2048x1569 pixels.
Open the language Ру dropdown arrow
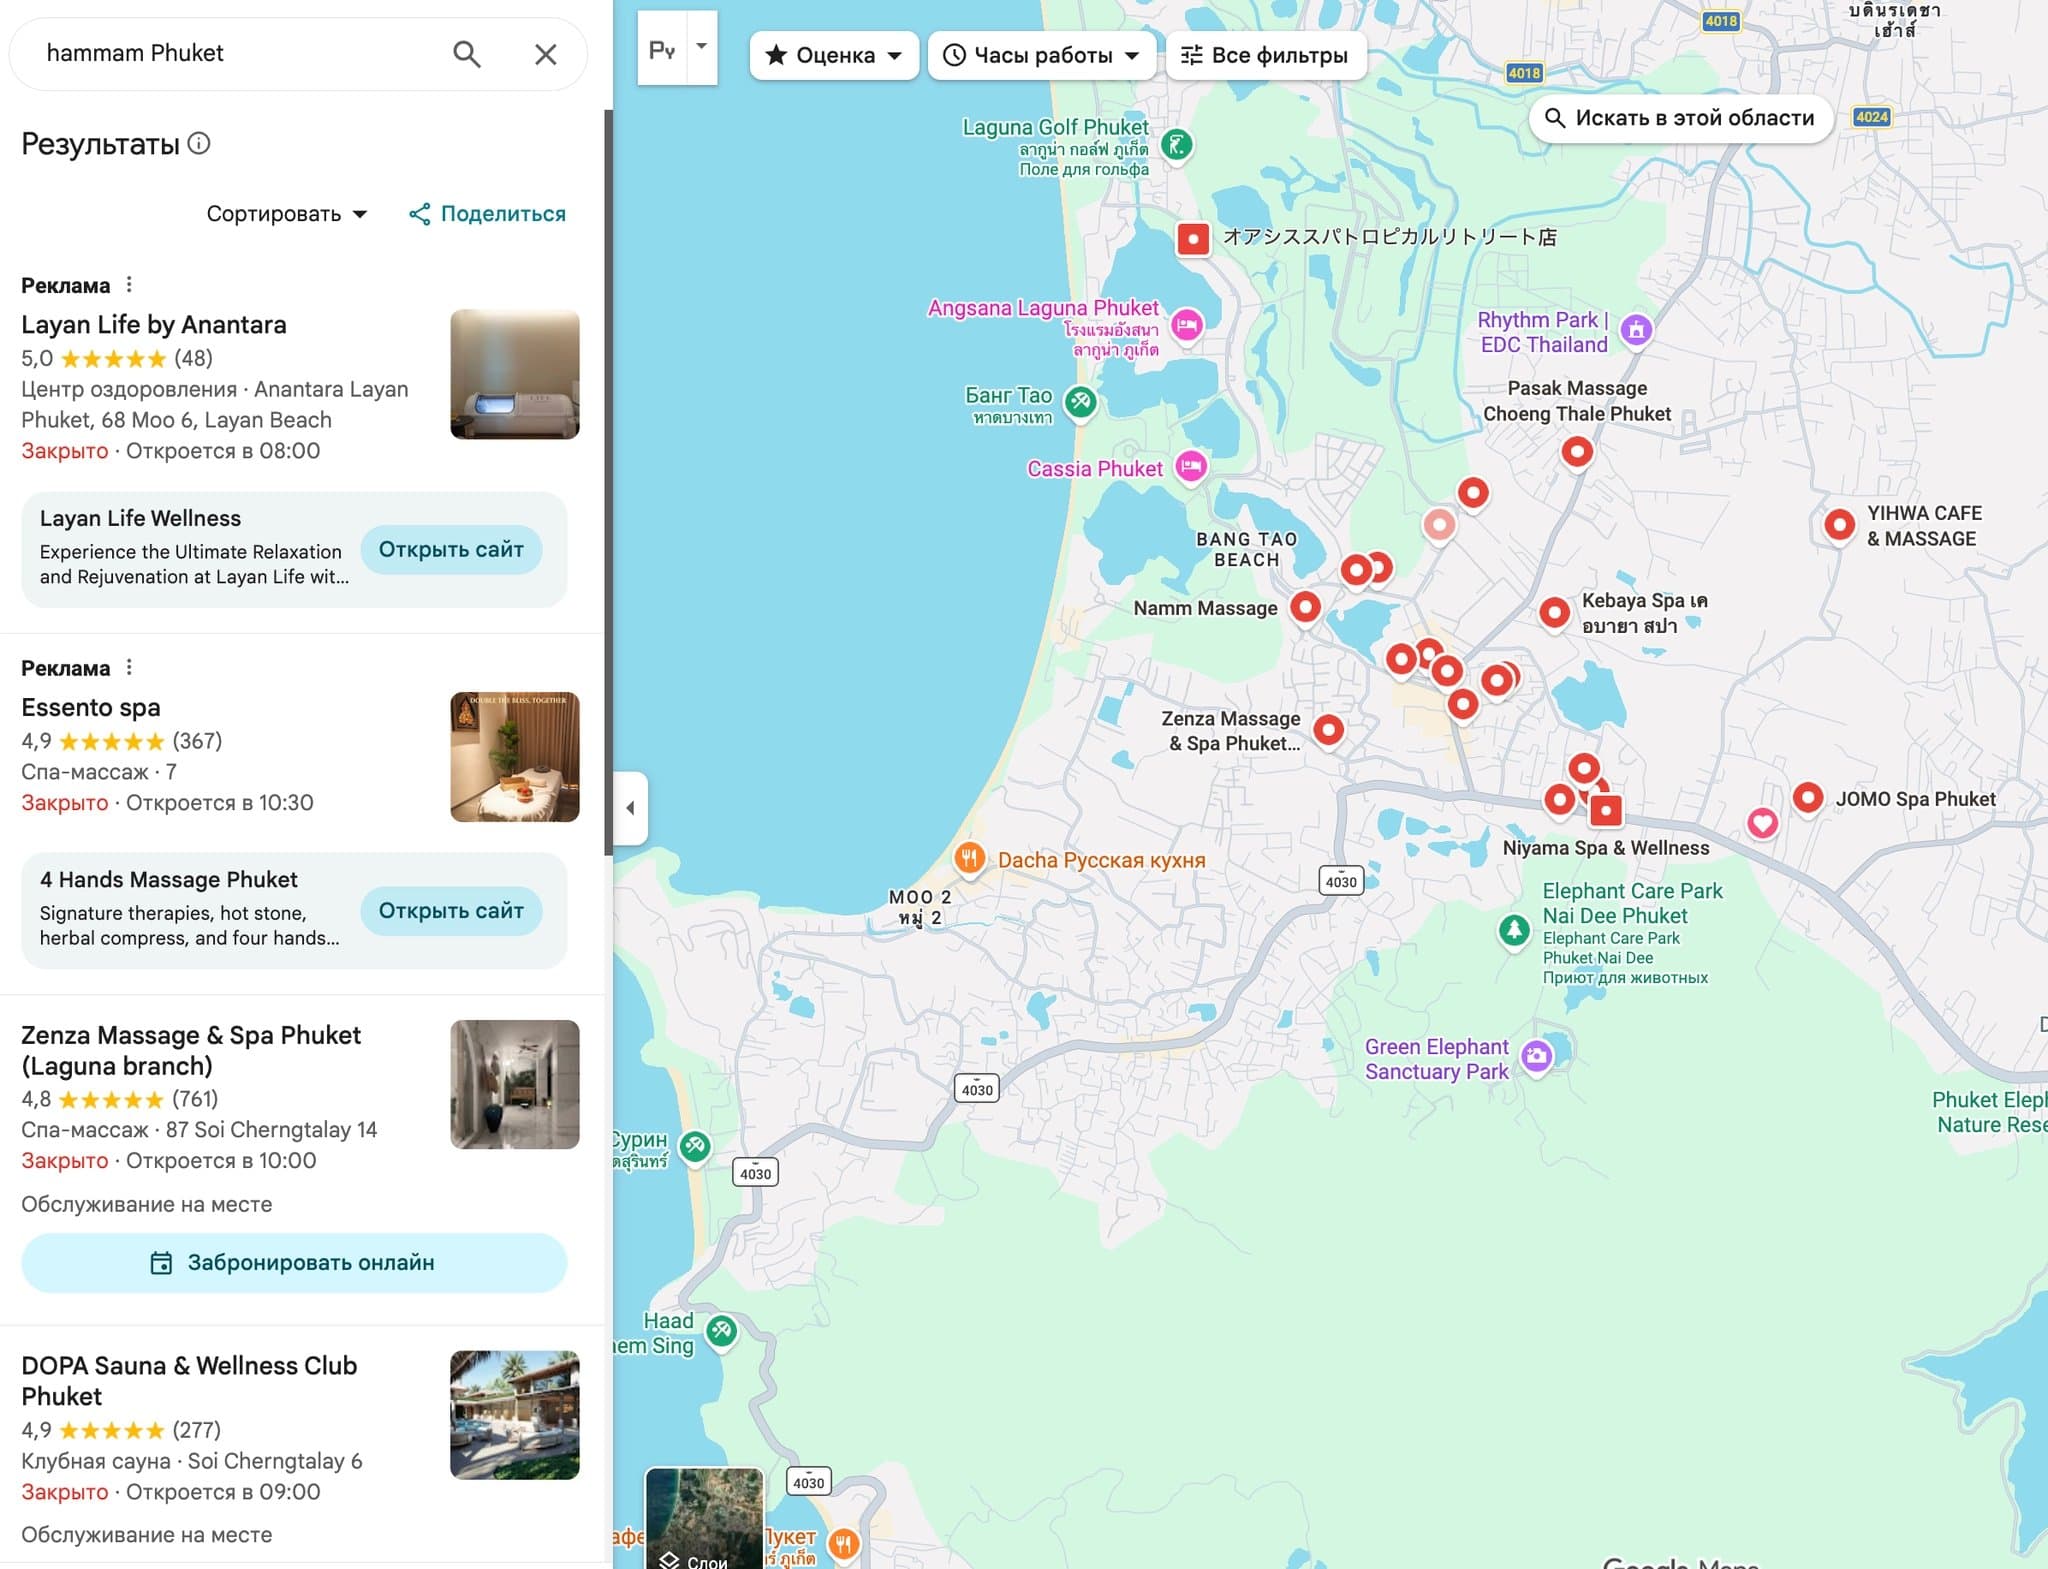pyautogui.click(x=702, y=47)
